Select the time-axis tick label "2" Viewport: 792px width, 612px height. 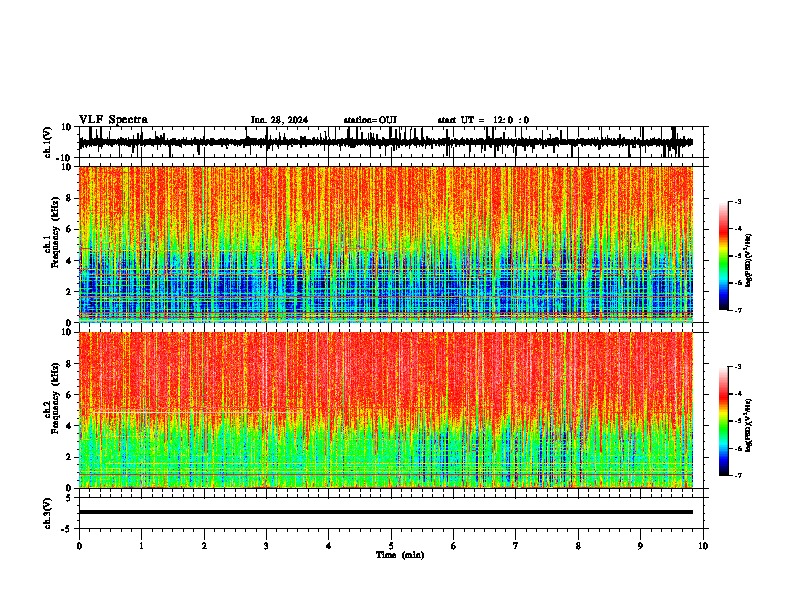(204, 546)
